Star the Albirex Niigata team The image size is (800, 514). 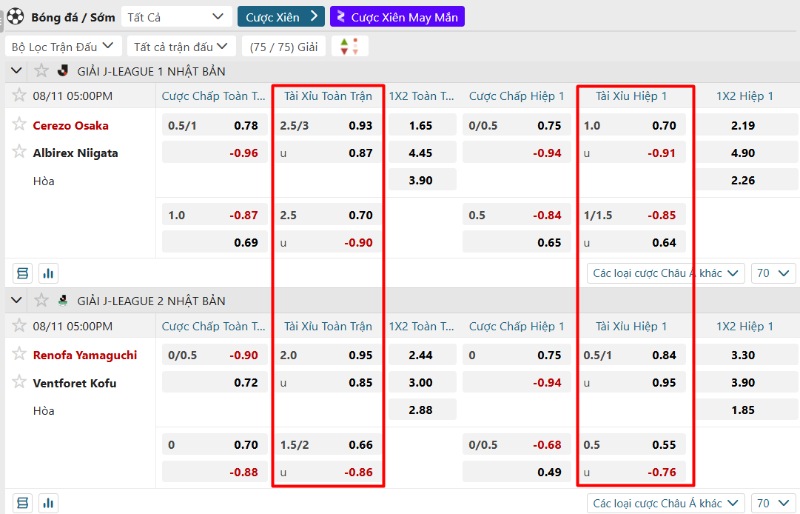(18, 152)
